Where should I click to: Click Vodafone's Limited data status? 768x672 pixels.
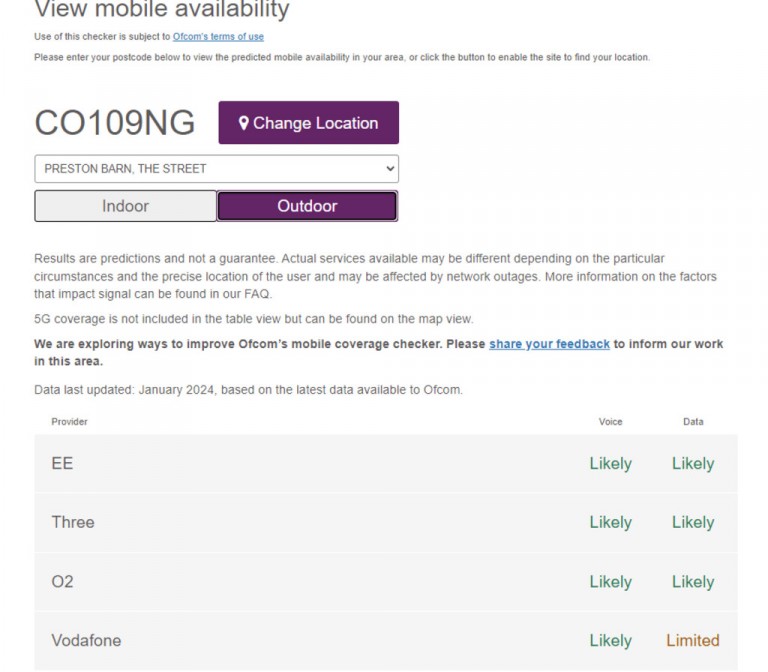[693, 640]
